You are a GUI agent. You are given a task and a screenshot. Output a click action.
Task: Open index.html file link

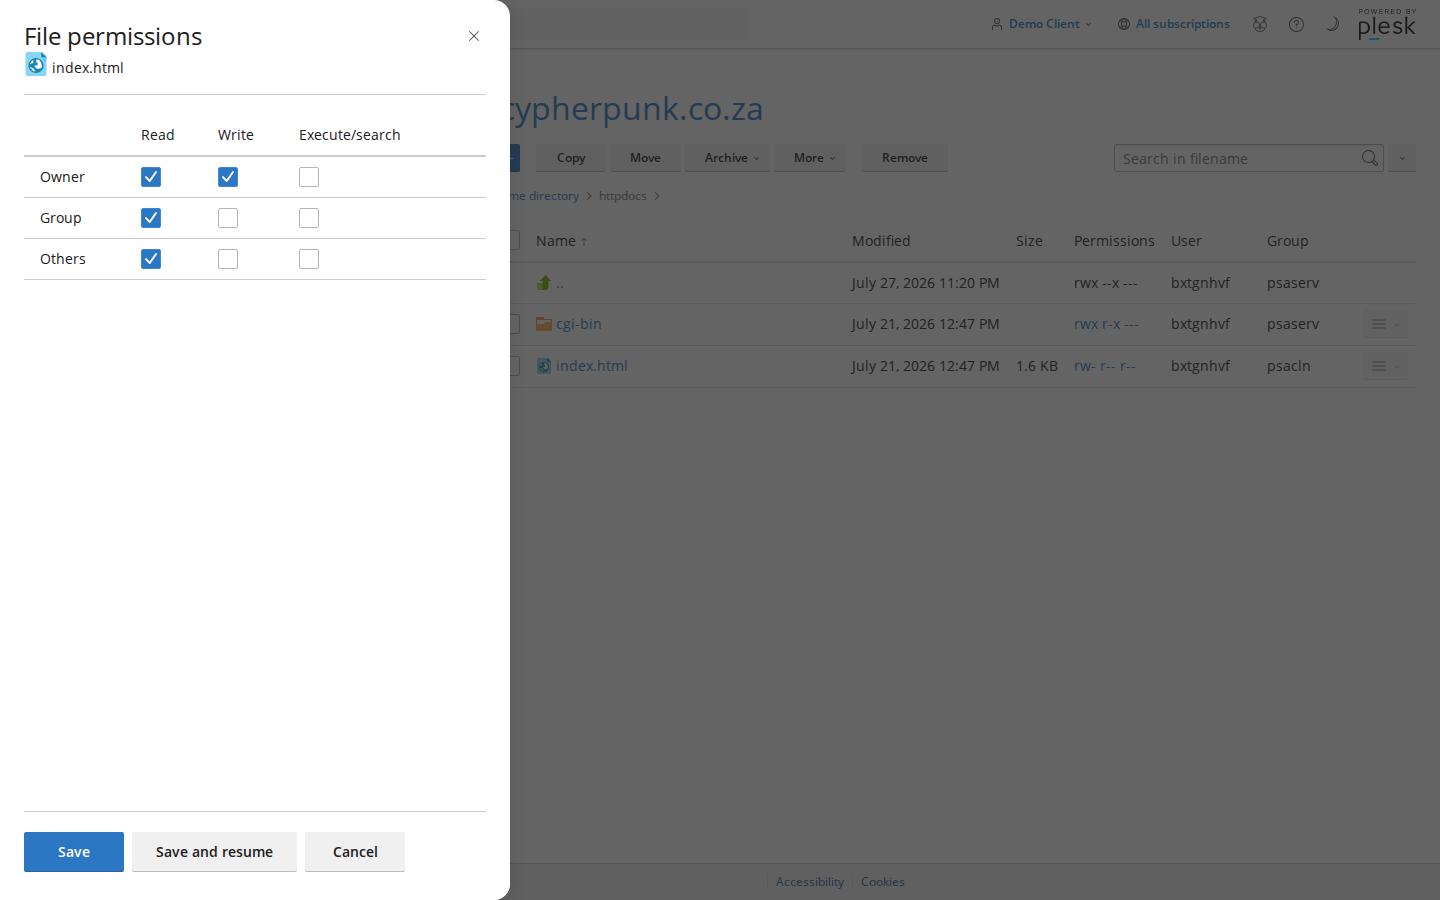[x=592, y=366]
